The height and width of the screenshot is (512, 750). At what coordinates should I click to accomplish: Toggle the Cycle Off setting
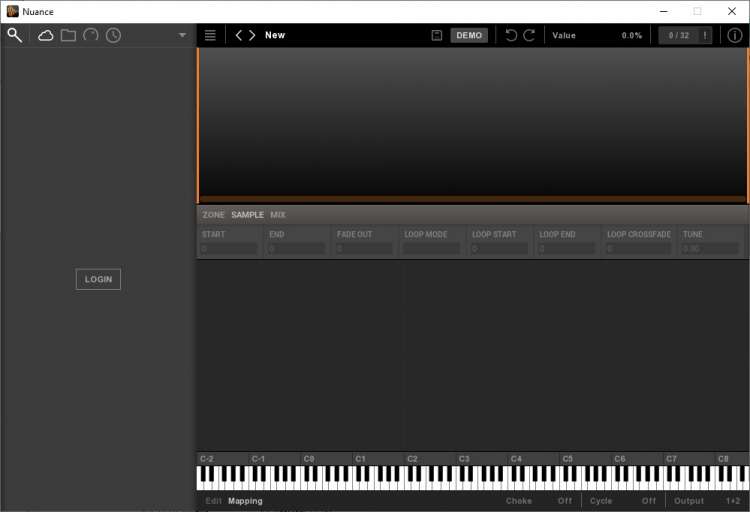pos(649,501)
